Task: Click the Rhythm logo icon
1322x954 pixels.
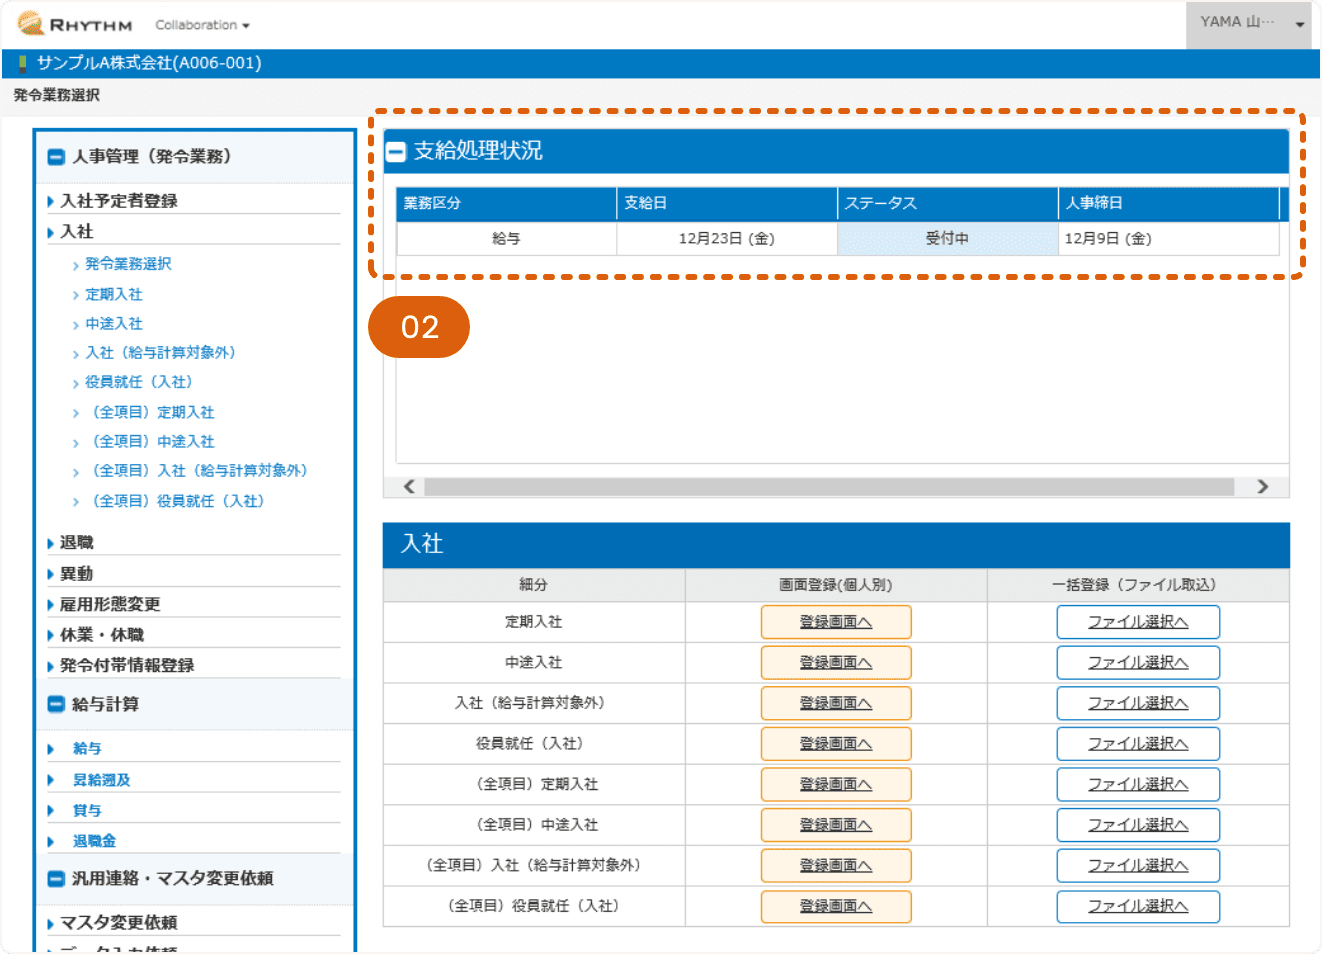Action: 30,23
